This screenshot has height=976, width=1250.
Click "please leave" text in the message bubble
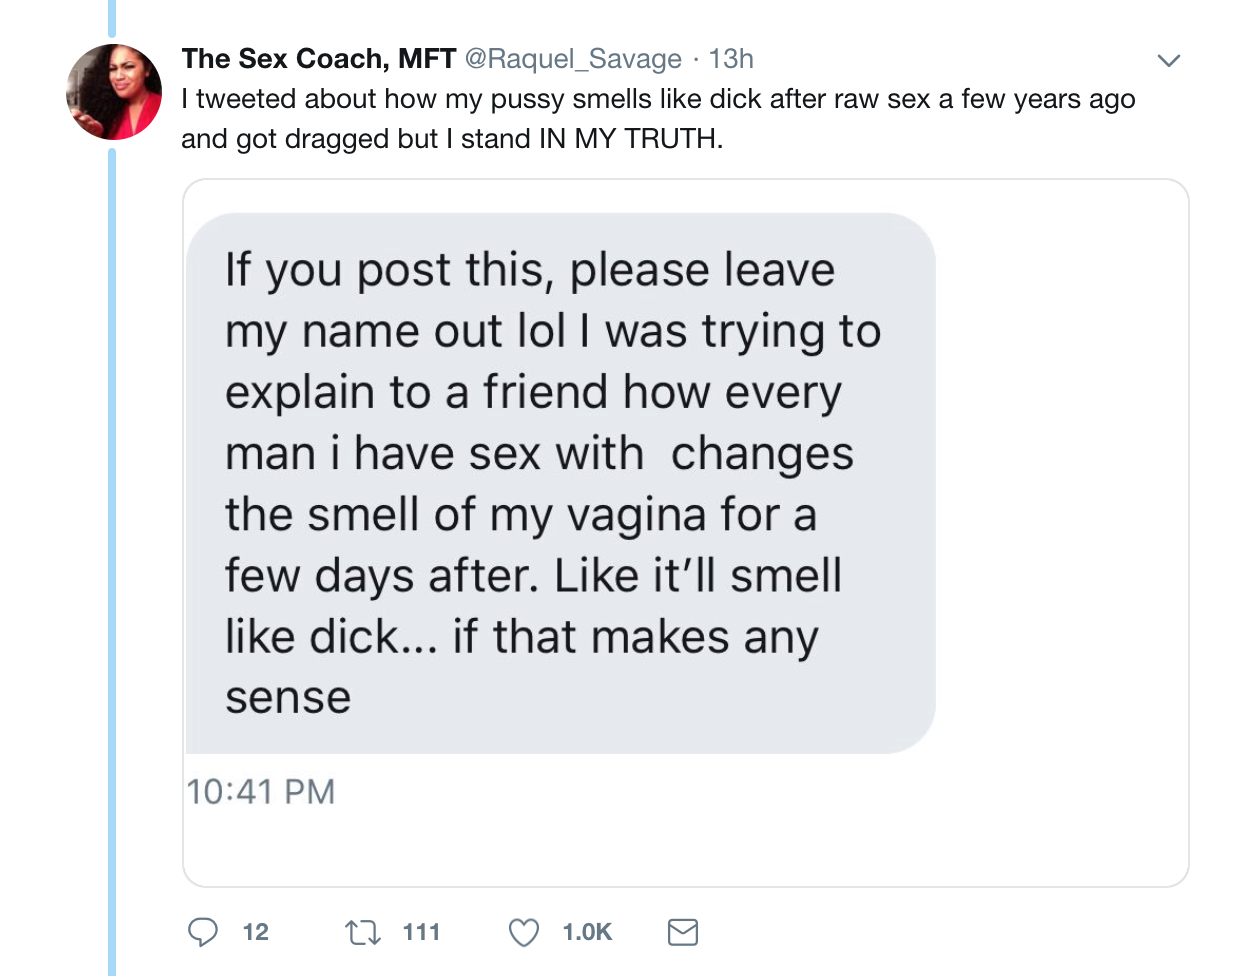pyautogui.click(x=701, y=270)
